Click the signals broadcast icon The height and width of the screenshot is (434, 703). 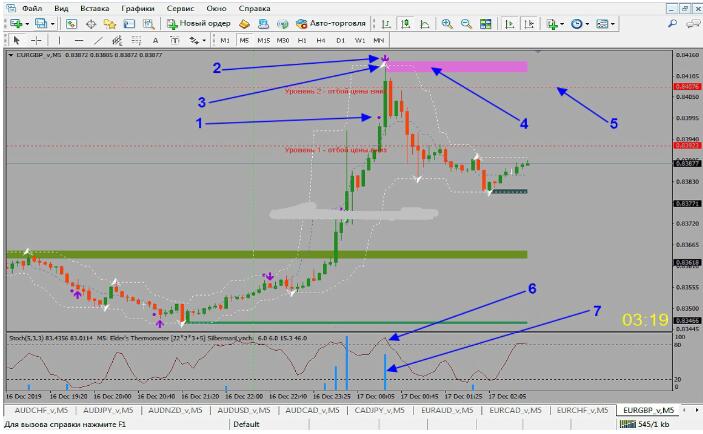(x=283, y=24)
